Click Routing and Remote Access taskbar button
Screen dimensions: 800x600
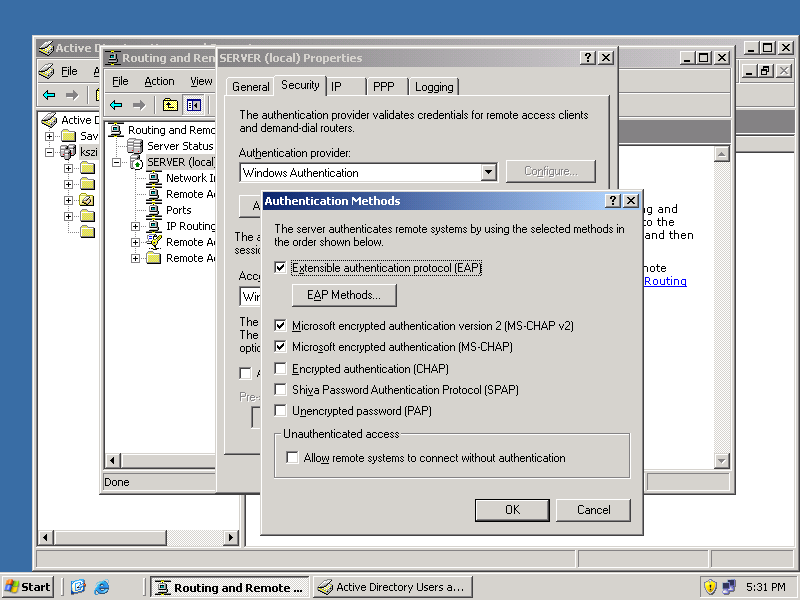[x=230, y=587]
